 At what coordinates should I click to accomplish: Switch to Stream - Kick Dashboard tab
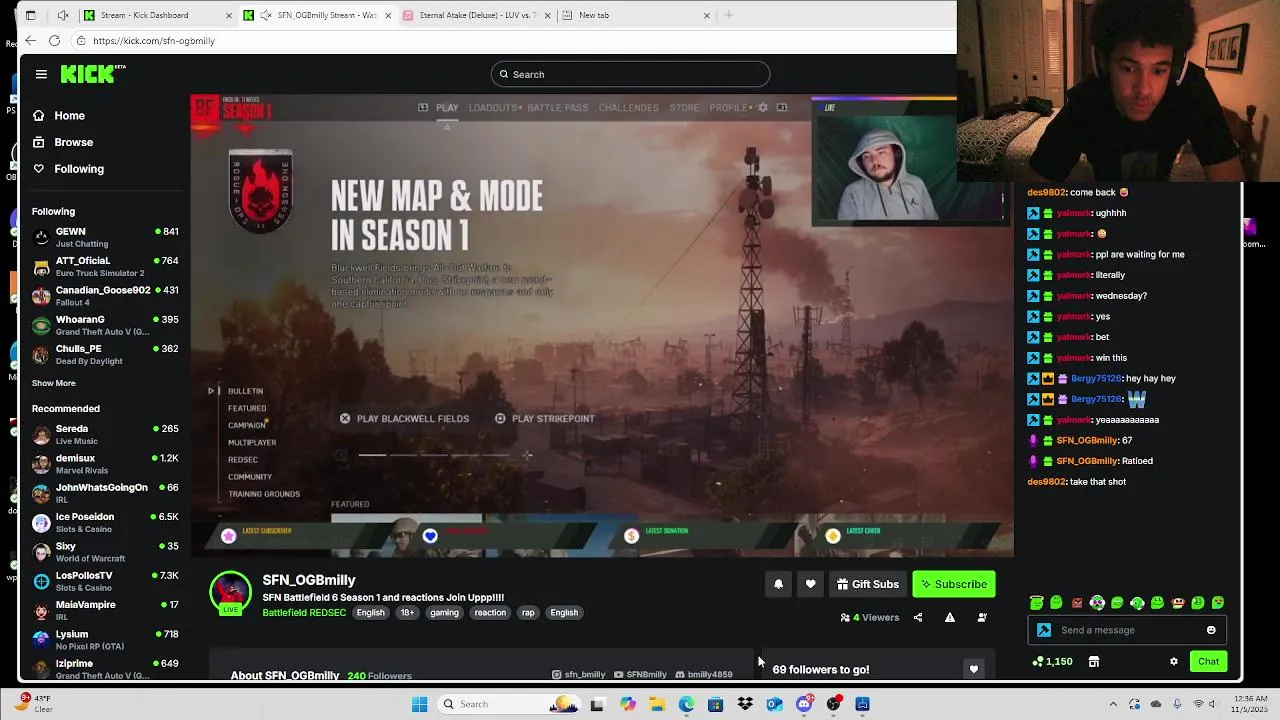[x=159, y=15]
